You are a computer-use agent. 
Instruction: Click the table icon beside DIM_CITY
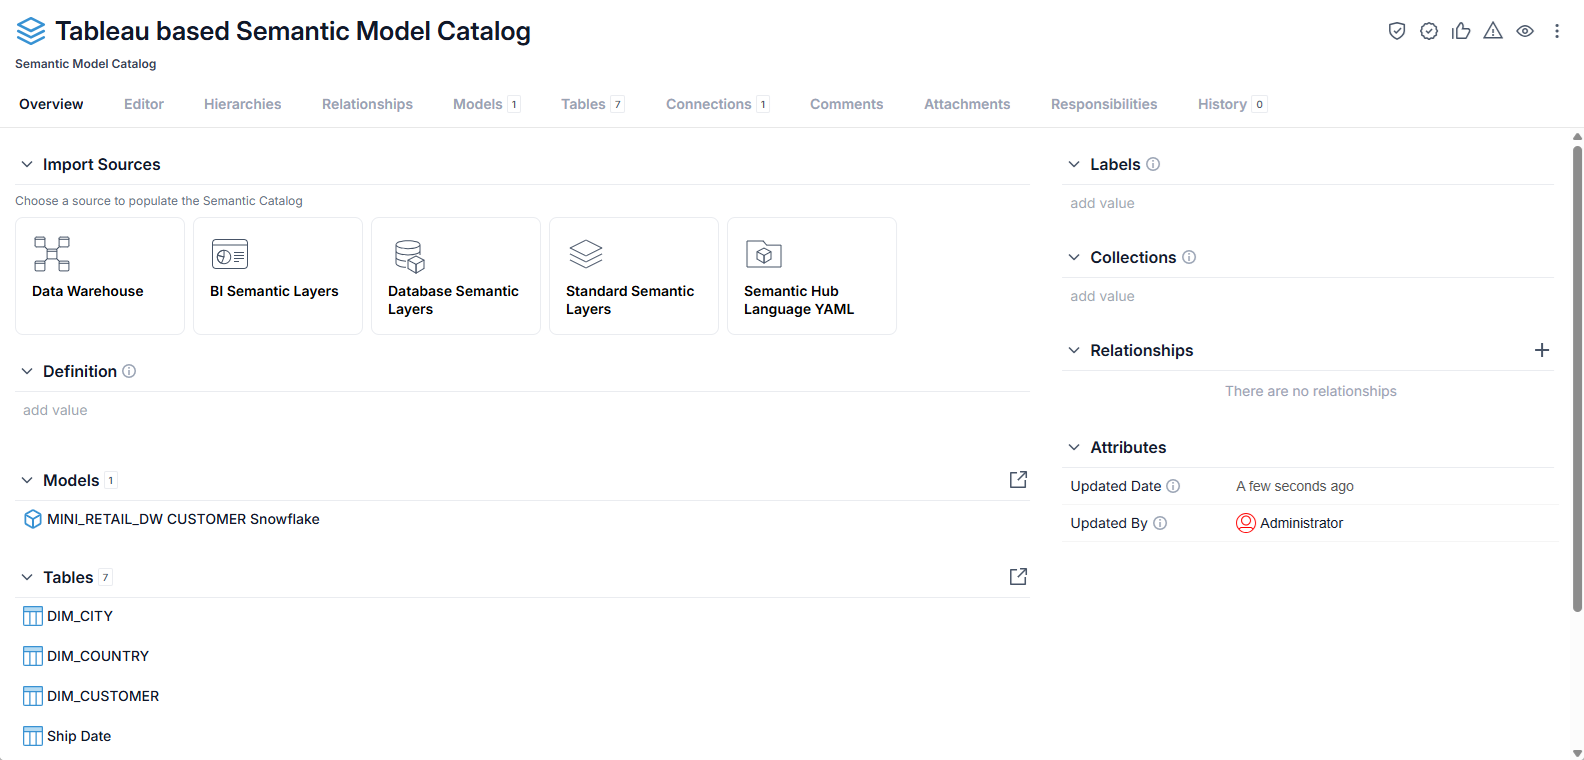(33, 616)
